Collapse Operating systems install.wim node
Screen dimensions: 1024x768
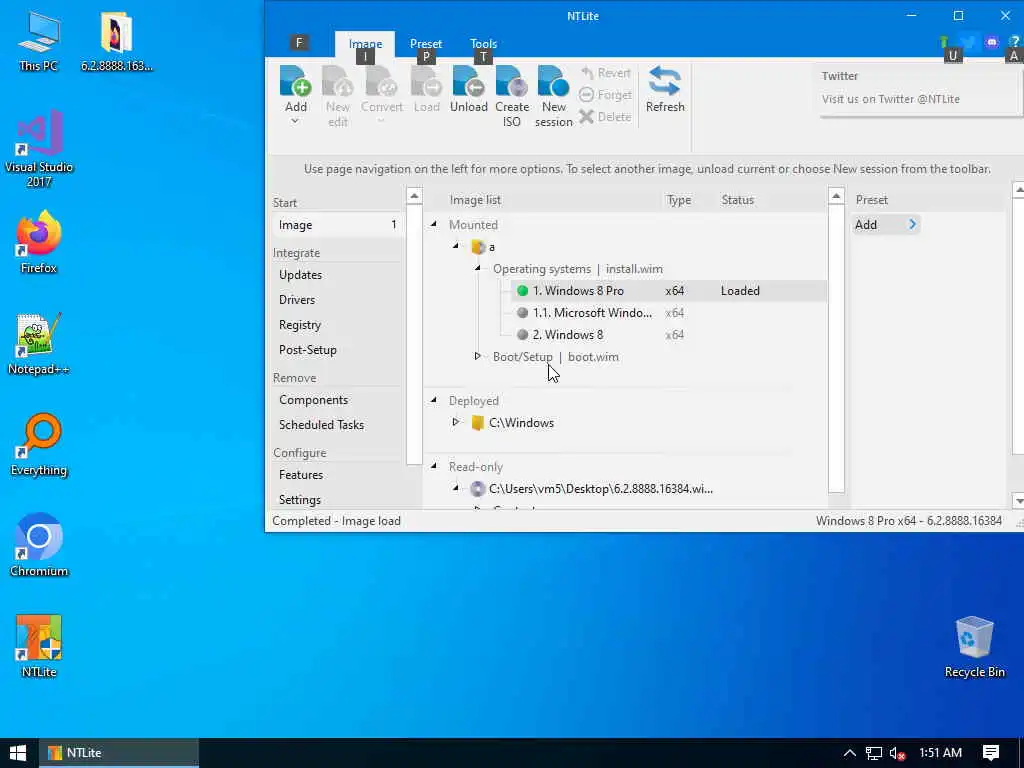(477, 268)
